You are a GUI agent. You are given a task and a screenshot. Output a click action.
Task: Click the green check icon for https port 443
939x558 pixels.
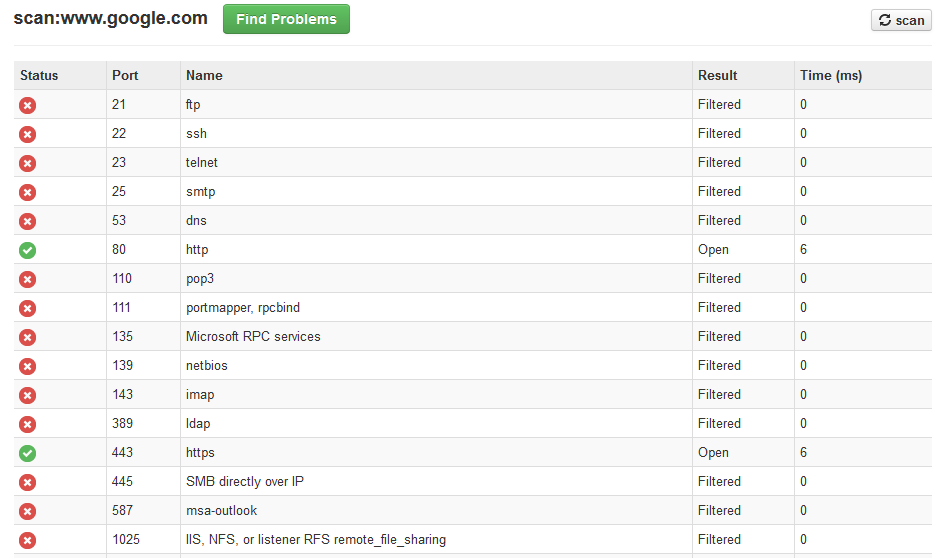coord(28,453)
